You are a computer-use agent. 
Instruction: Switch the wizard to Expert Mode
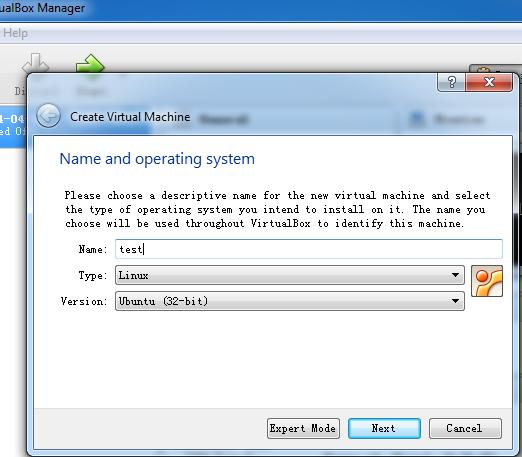pyautogui.click(x=303, y=428)
